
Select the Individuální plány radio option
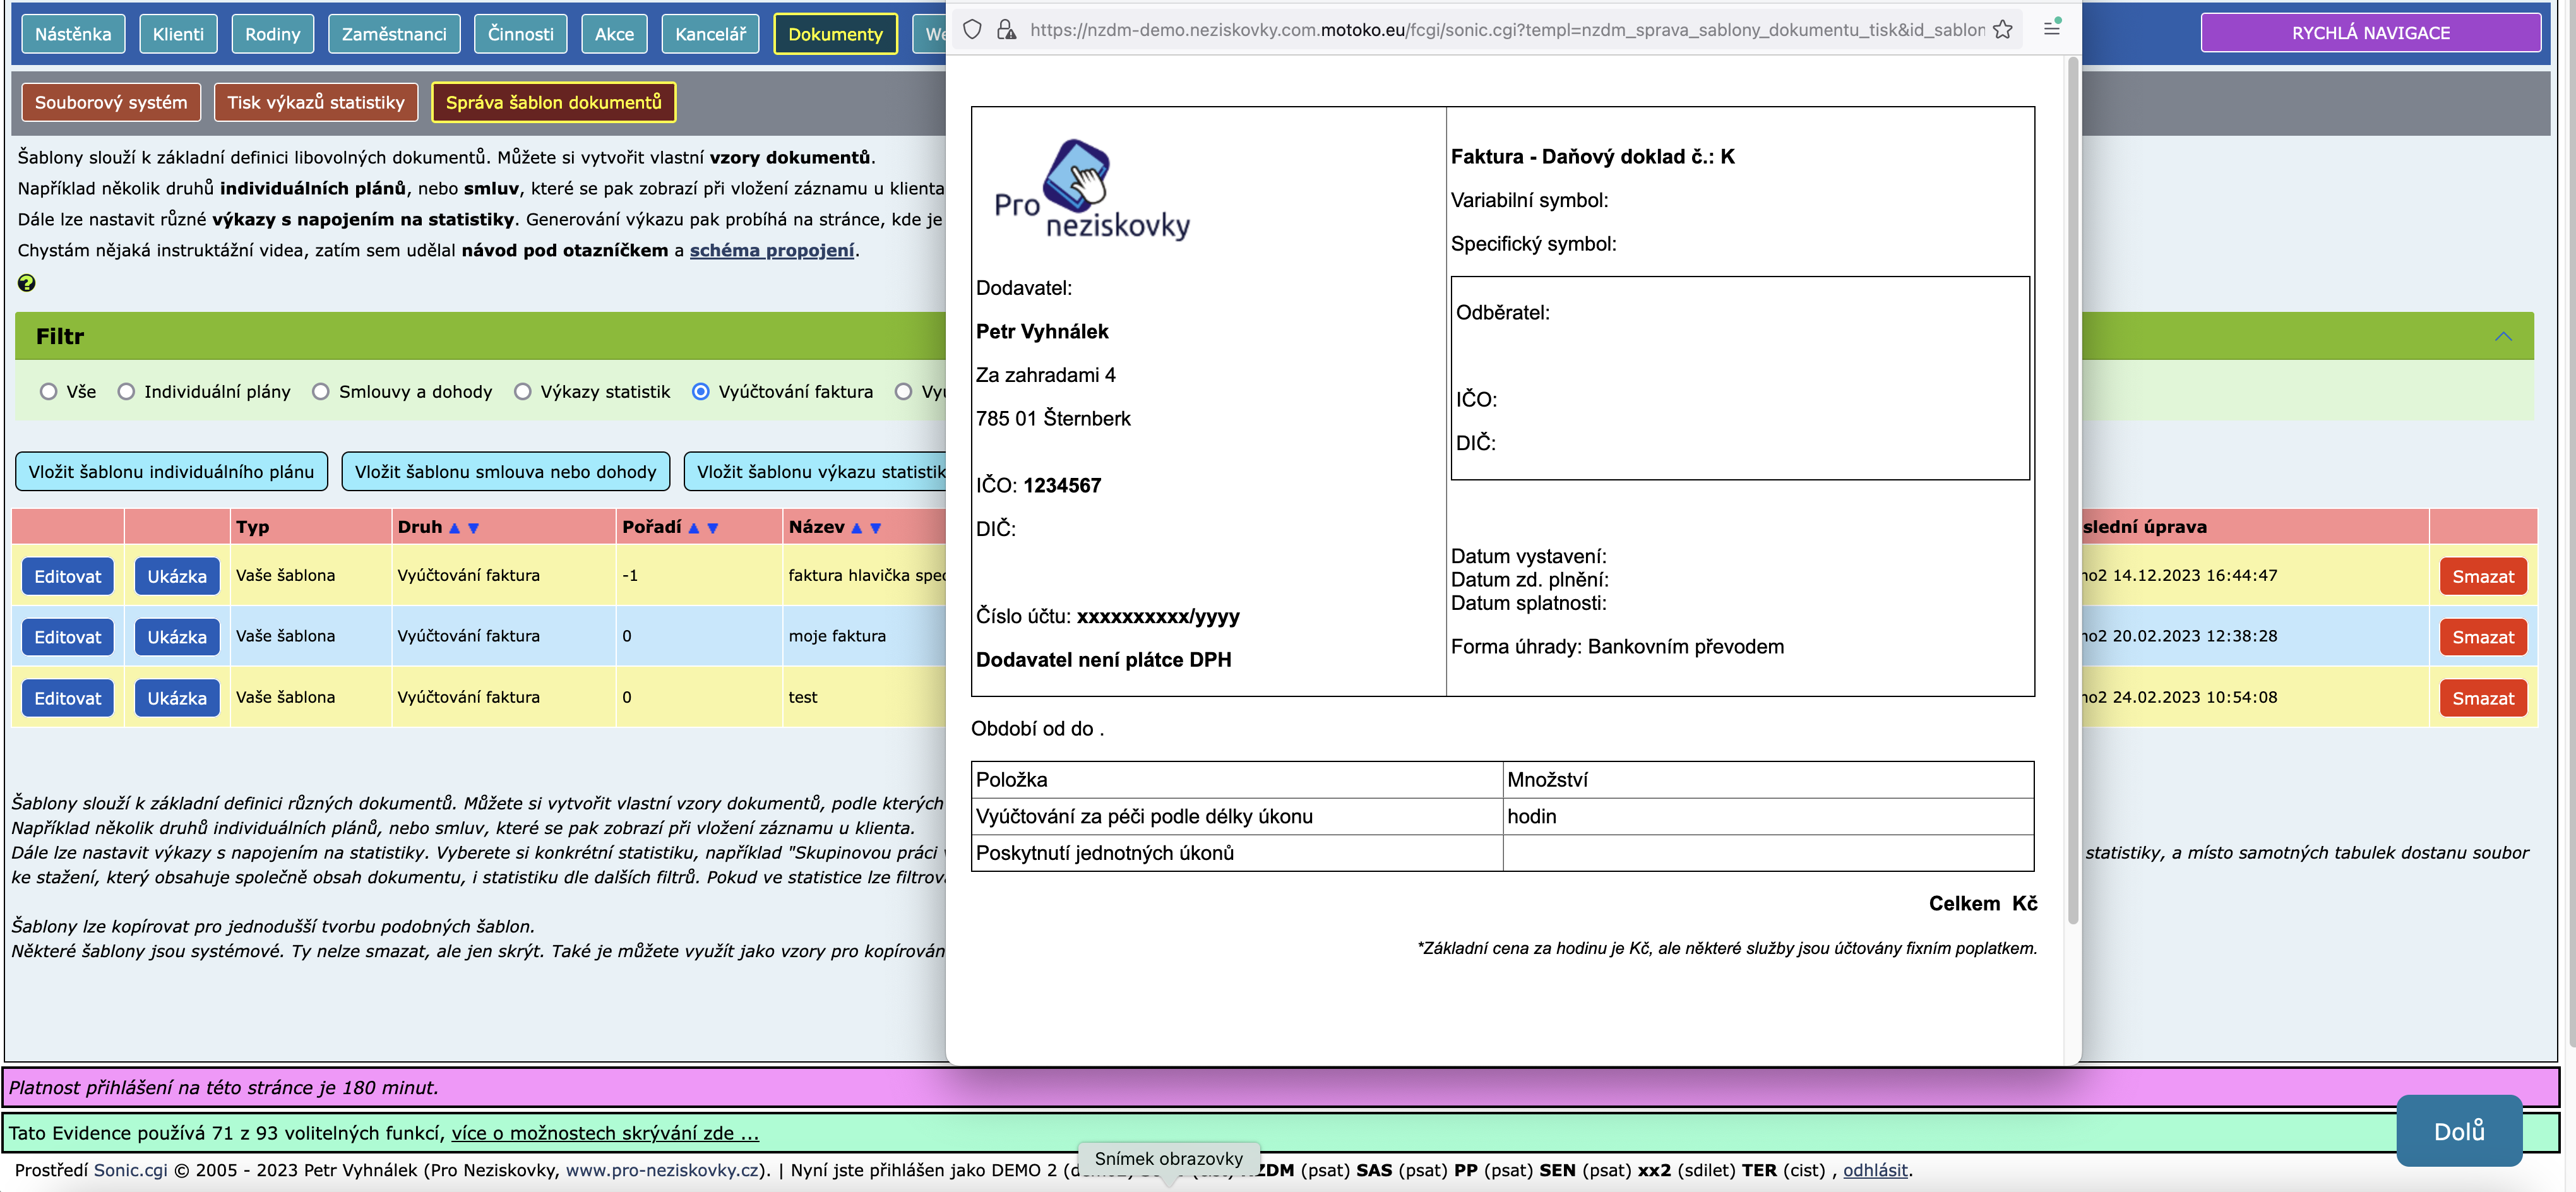pos(126,392)
